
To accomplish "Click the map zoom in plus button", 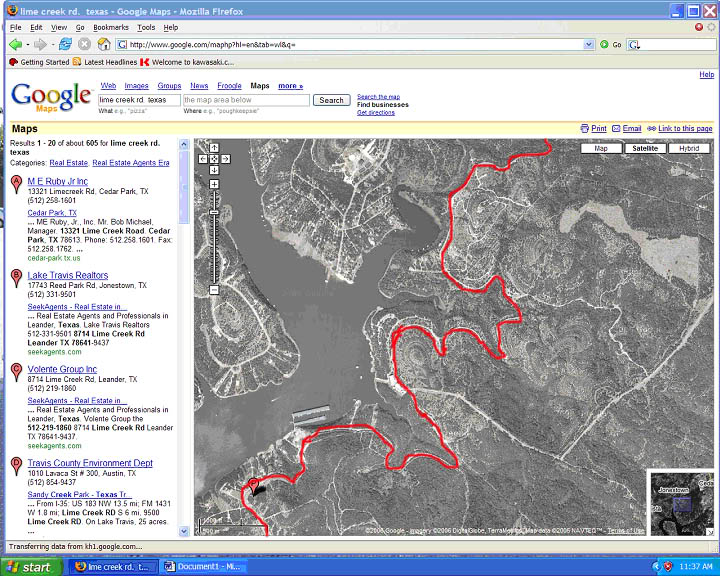I will pyautogui.click(x=214, y=184).
